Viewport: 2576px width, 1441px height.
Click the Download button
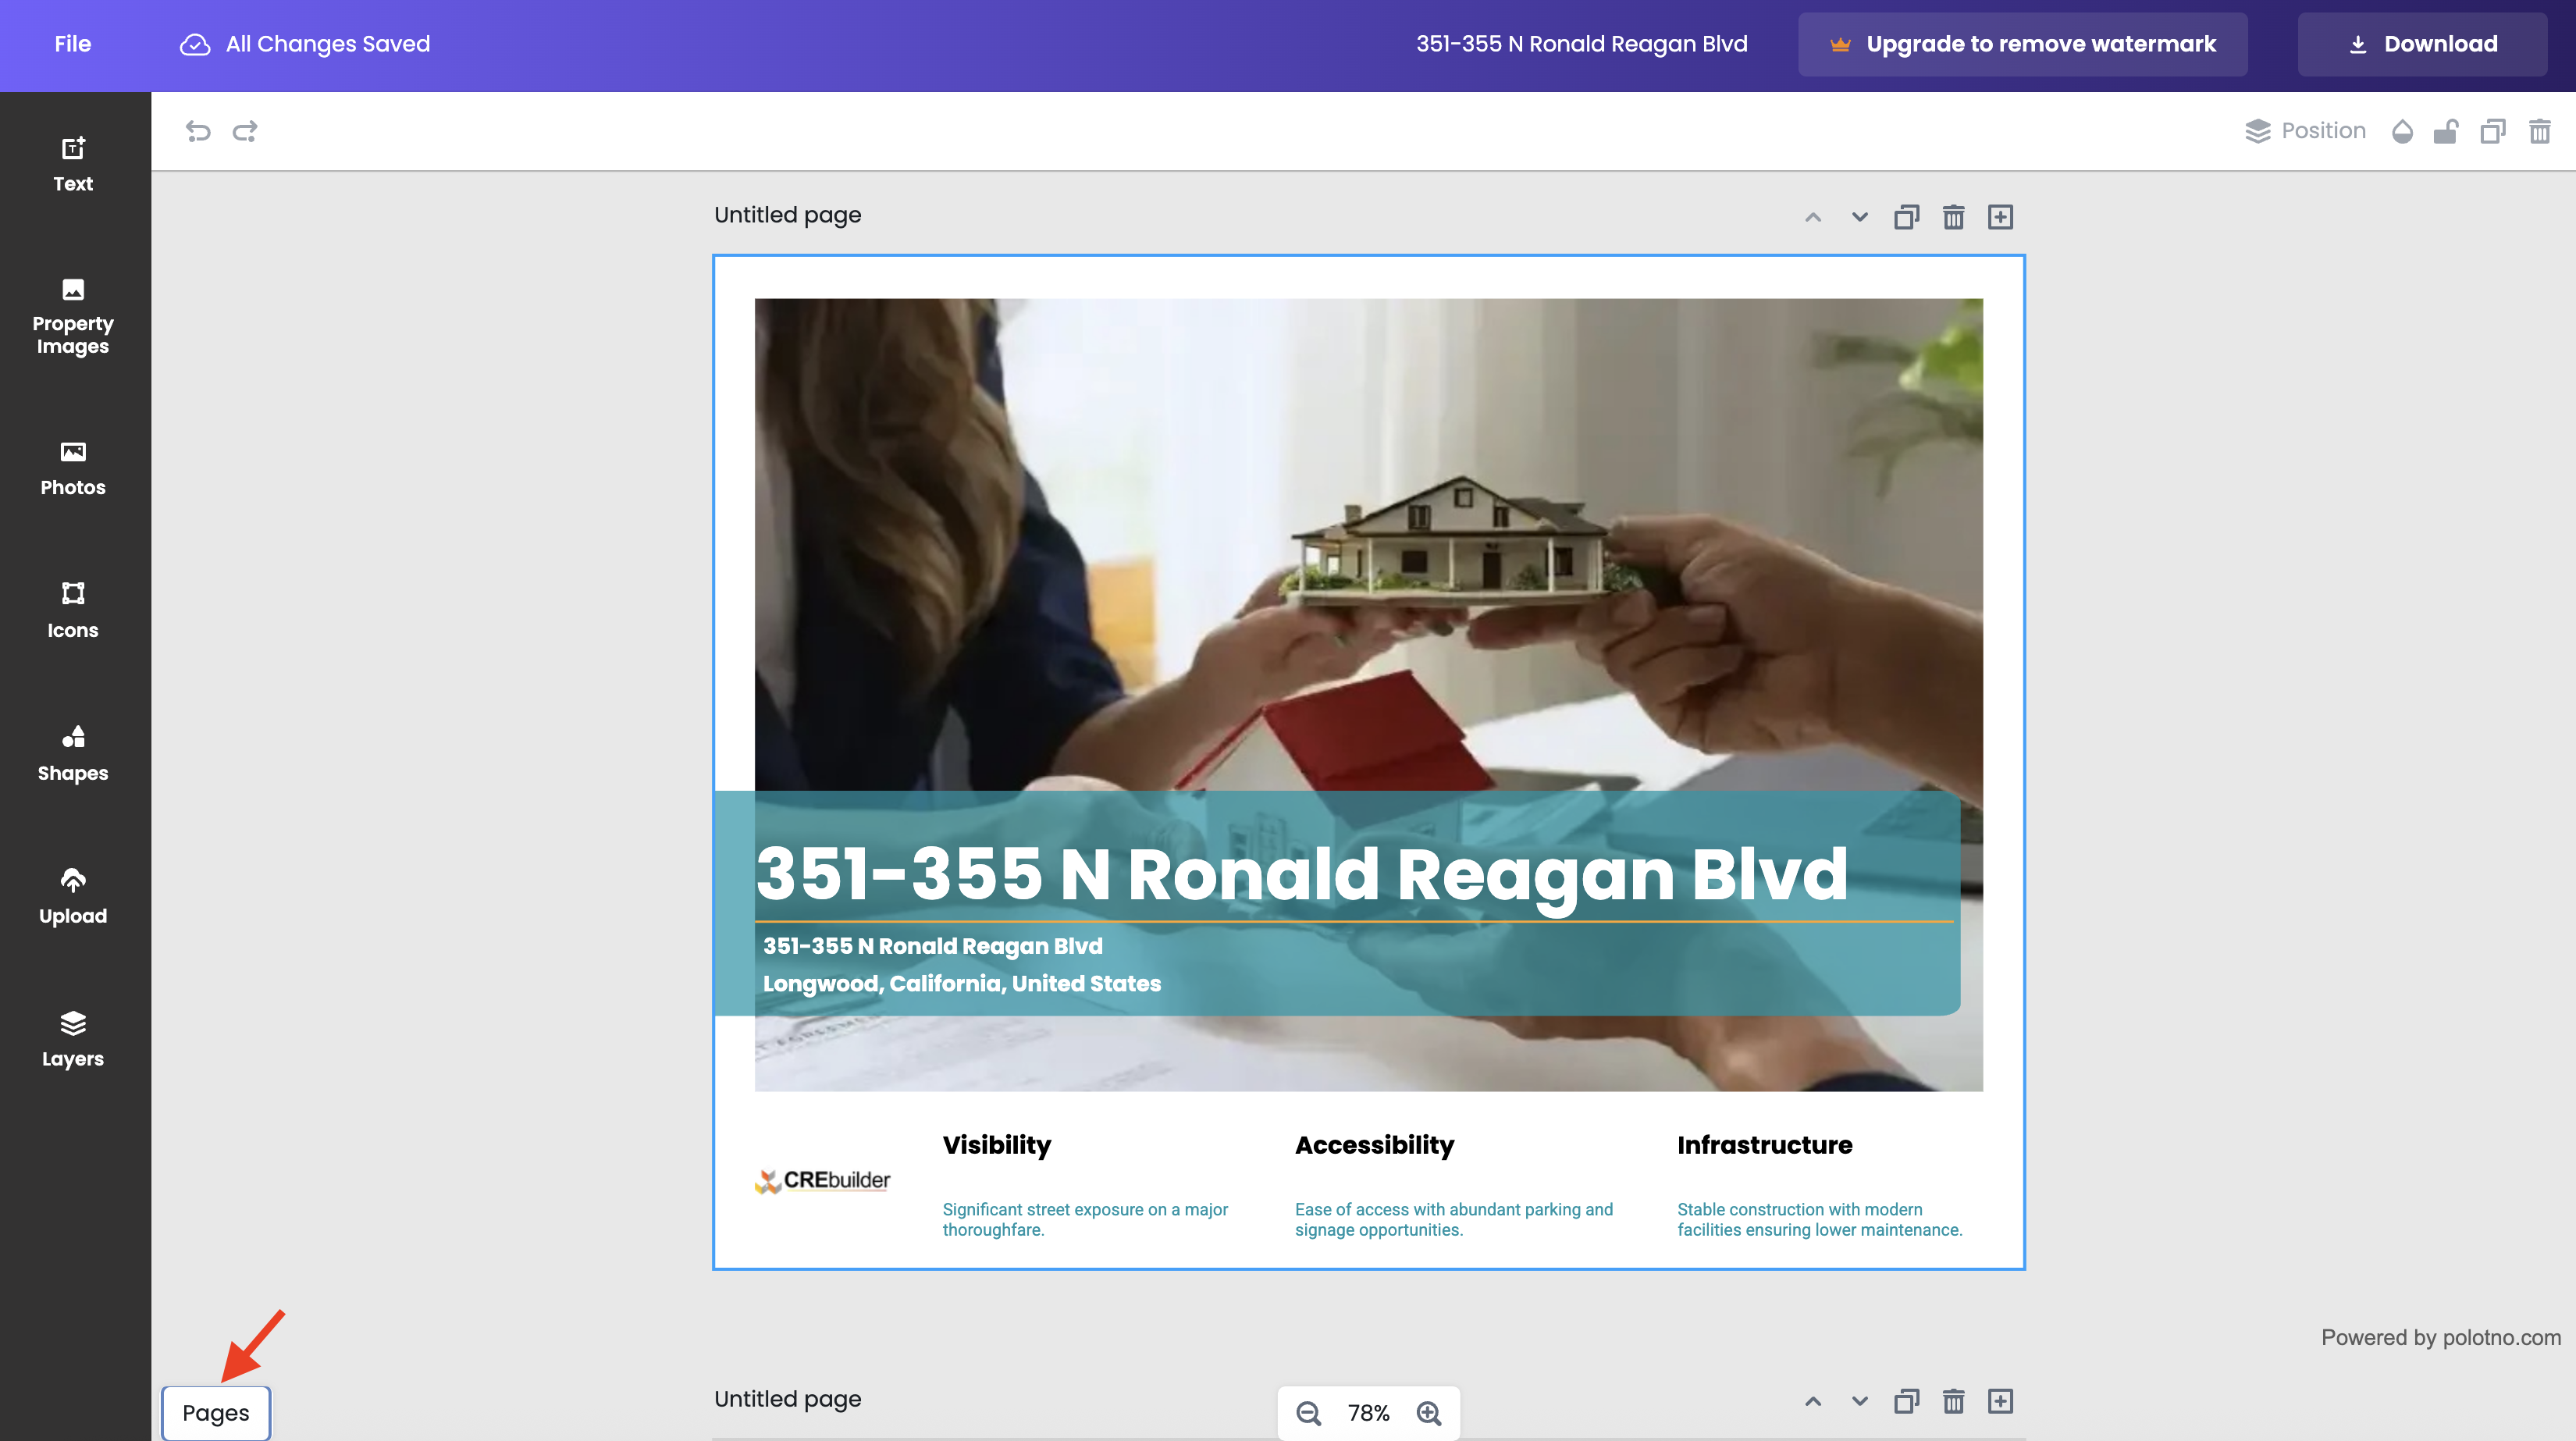(2422, 44)
